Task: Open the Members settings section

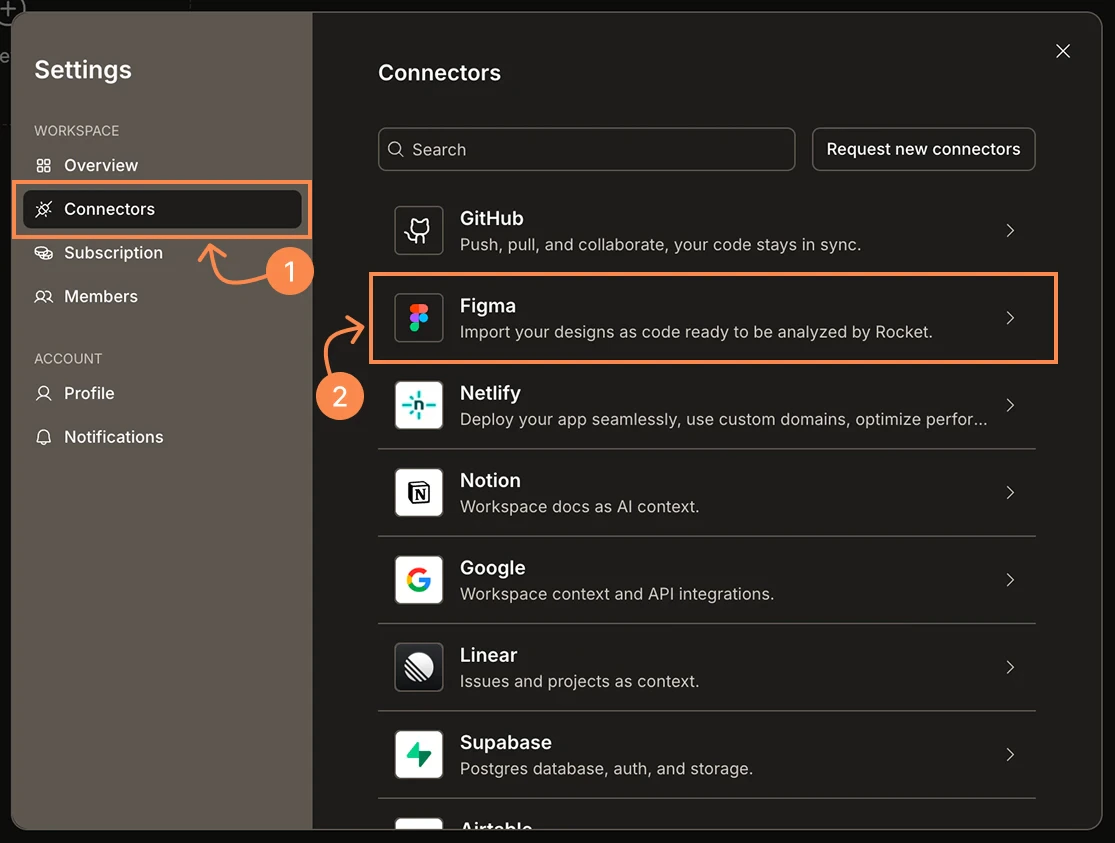Action: click(101, 296)
